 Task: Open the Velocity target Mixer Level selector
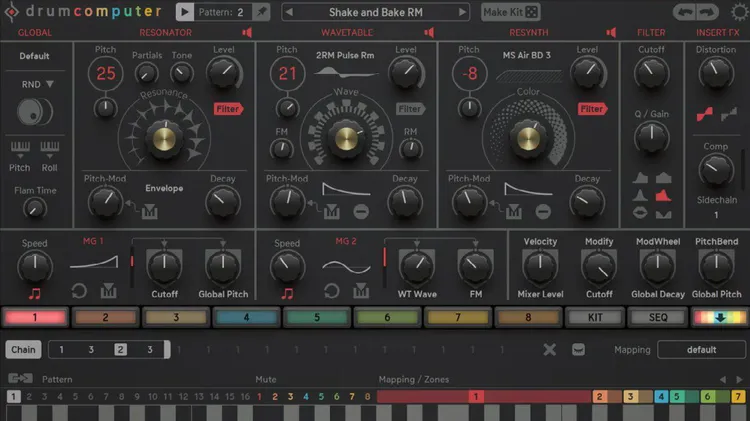[540, 294]
